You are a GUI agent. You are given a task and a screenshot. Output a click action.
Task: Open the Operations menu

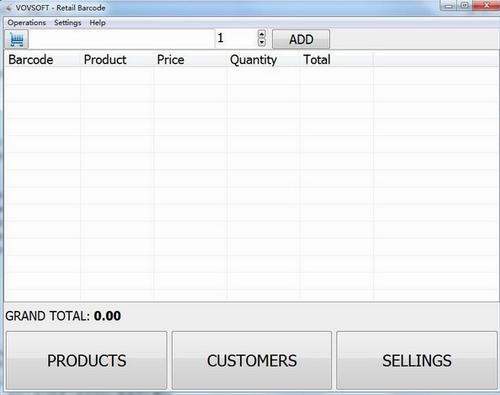pos(27,23)
